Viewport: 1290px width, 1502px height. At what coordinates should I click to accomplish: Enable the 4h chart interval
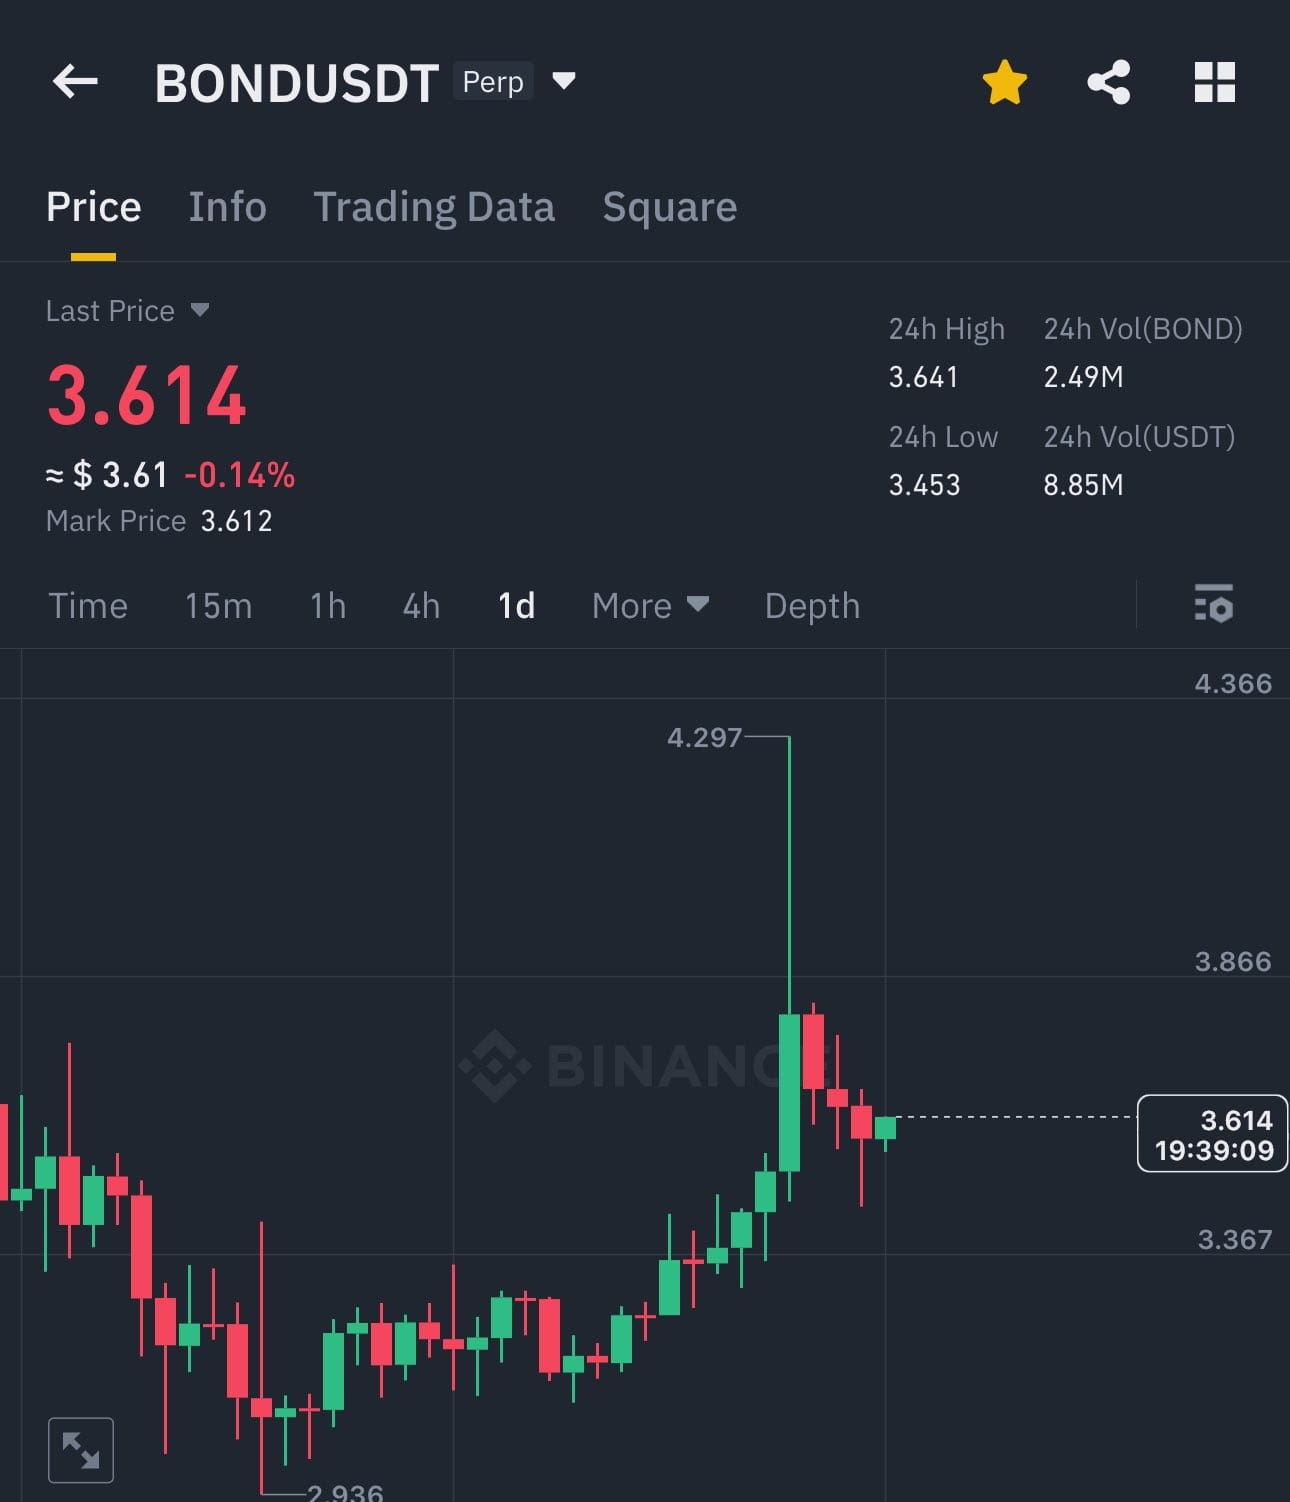(x=420, y=605)
